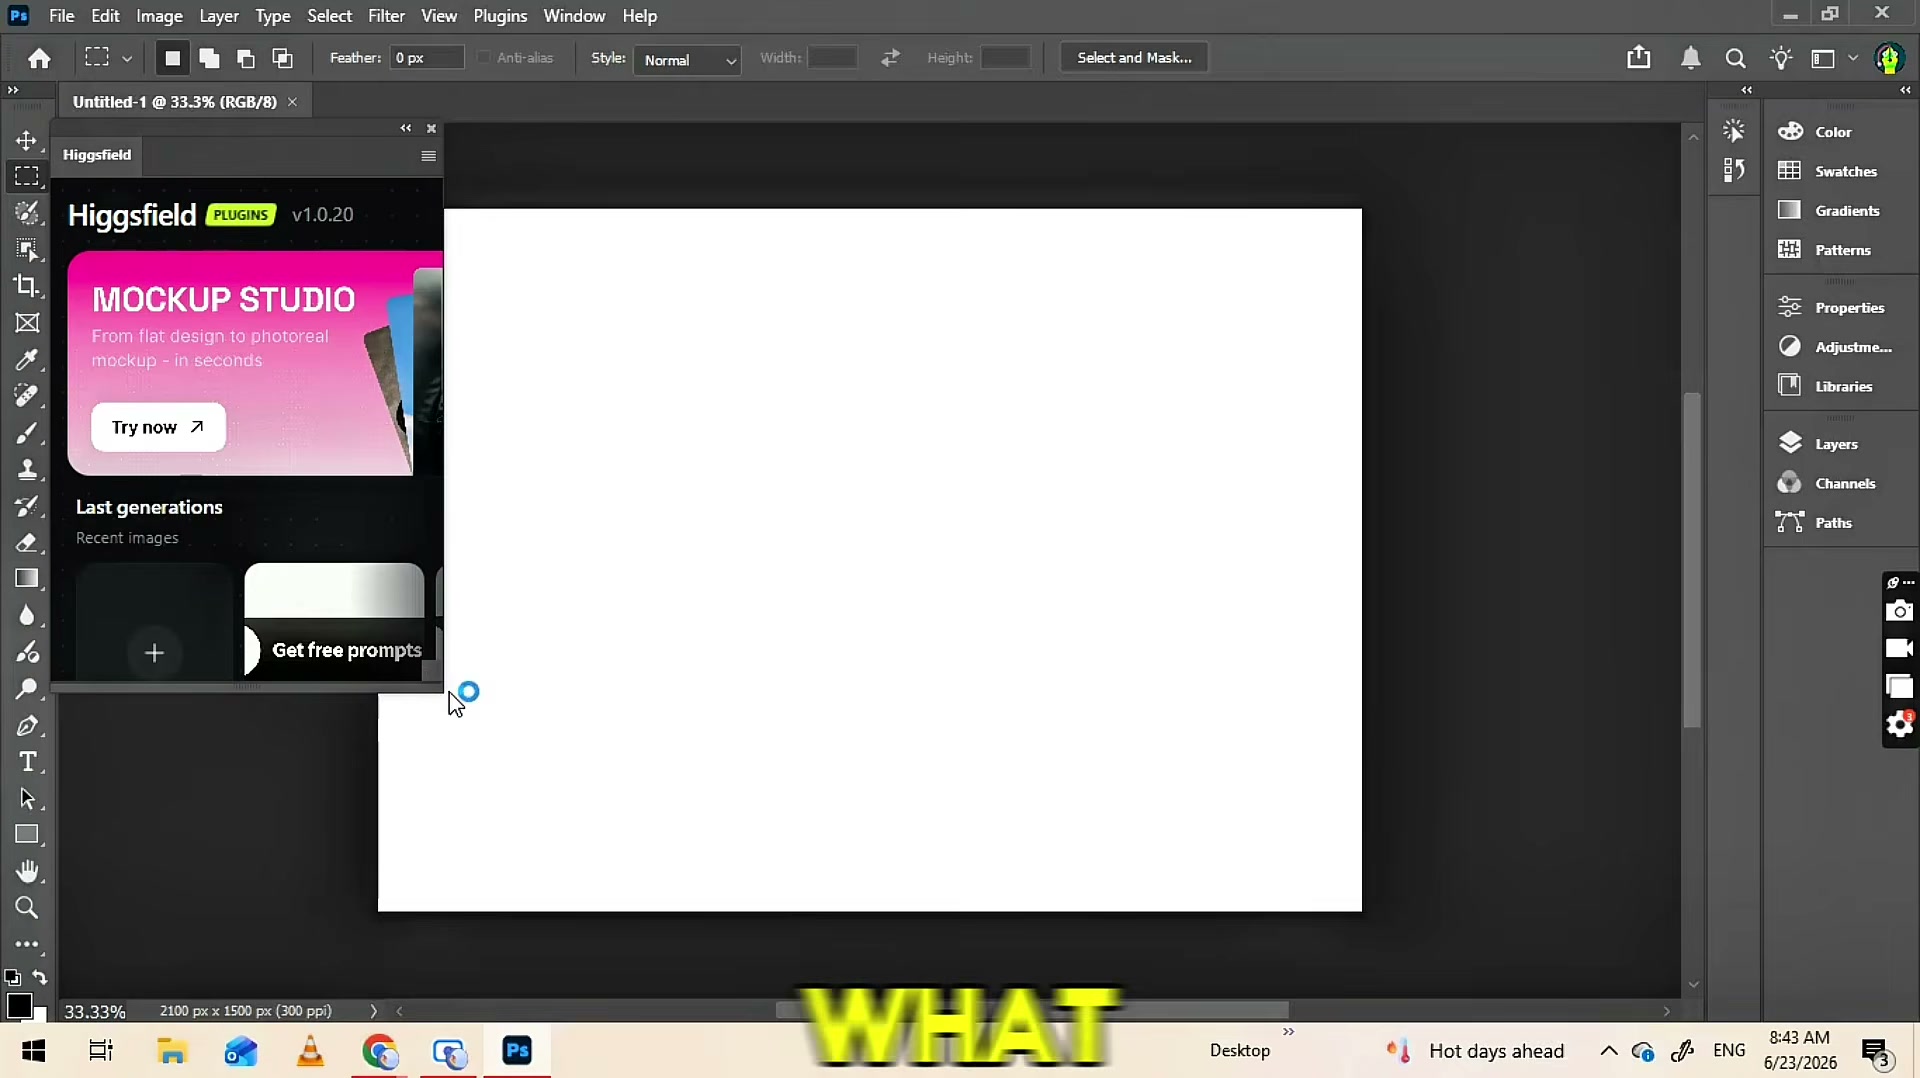Reset default foreground and background colors
Image resolution: width=1920 pixels, height=1078 pixels.
coord(12,977)
